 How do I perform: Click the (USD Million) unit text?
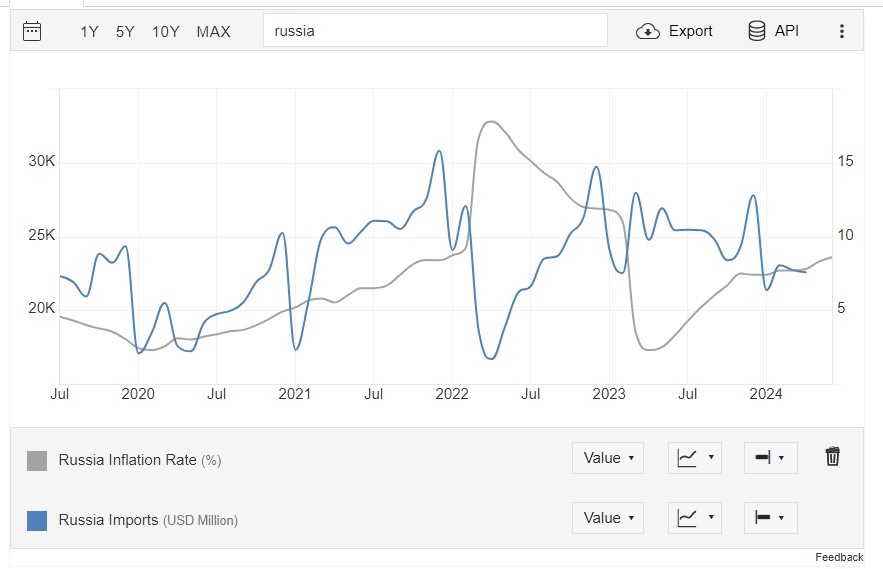[x=200, y=521]
